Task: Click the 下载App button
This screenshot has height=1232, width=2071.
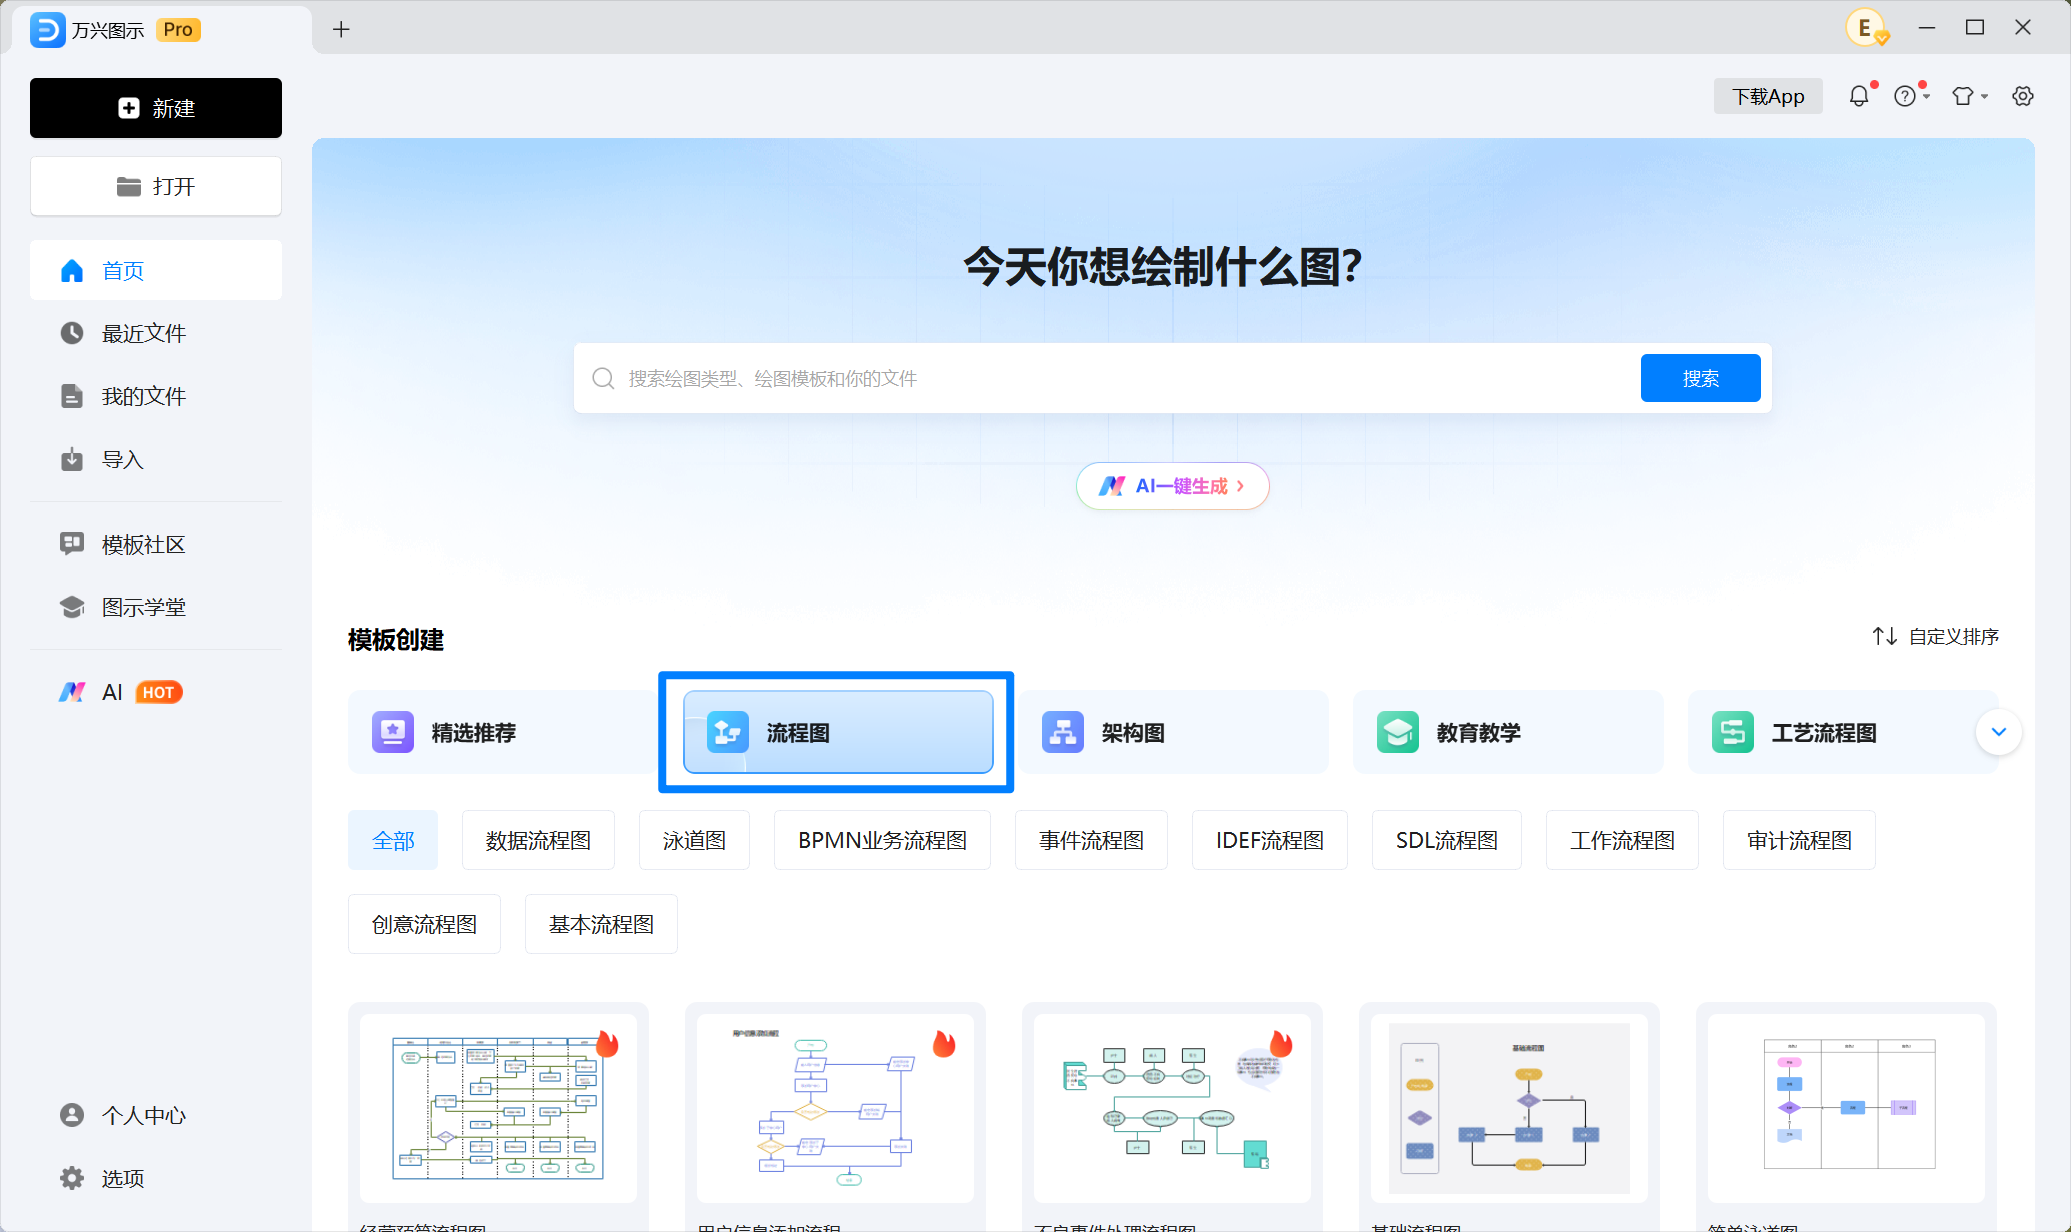Action: point(1768,96)
